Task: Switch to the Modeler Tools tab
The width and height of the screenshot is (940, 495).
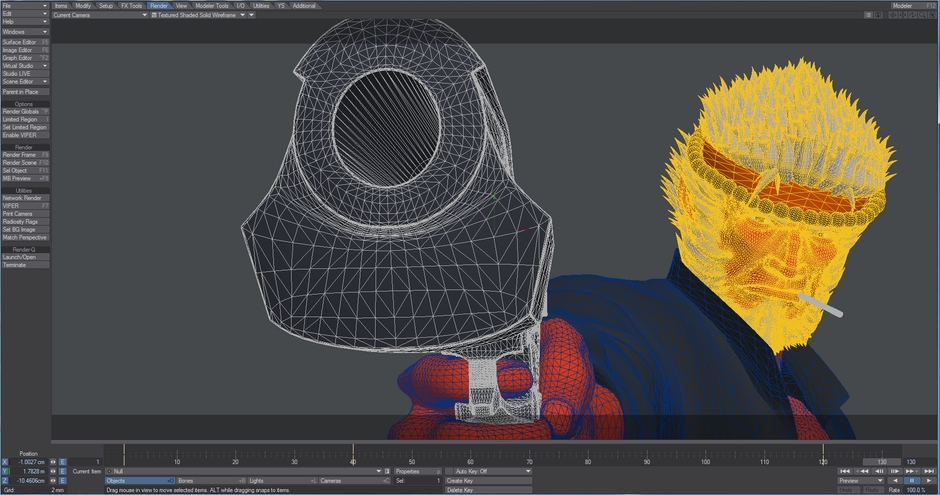Action: pyautogui.click(x=211, y=5)
